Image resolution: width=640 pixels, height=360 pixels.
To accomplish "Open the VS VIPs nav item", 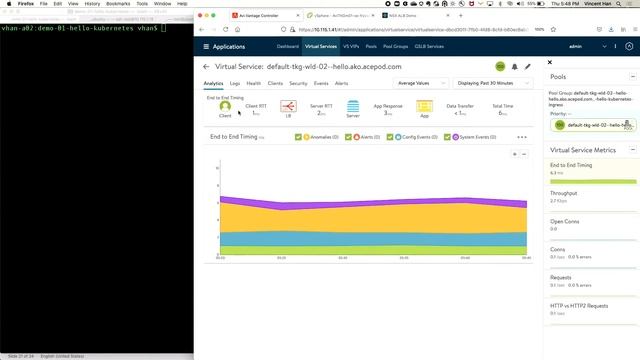I will [351, 47].
